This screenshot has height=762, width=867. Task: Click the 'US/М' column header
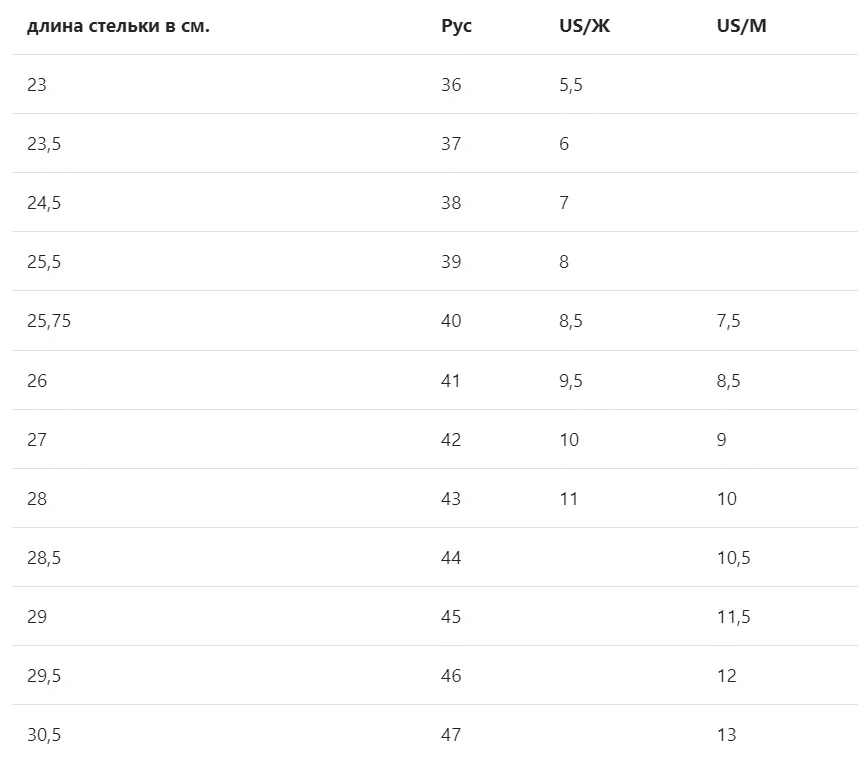741,26
